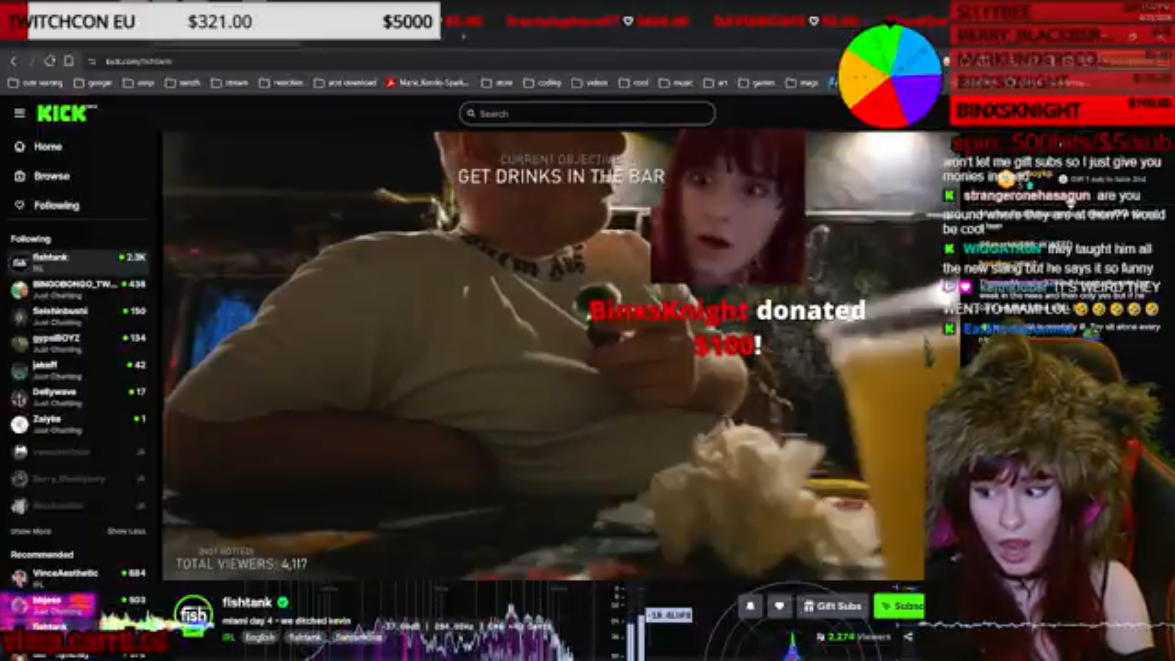Click the green Subscribe button
This screenshot has width=1175, height=661.
(x=900, y=606)
